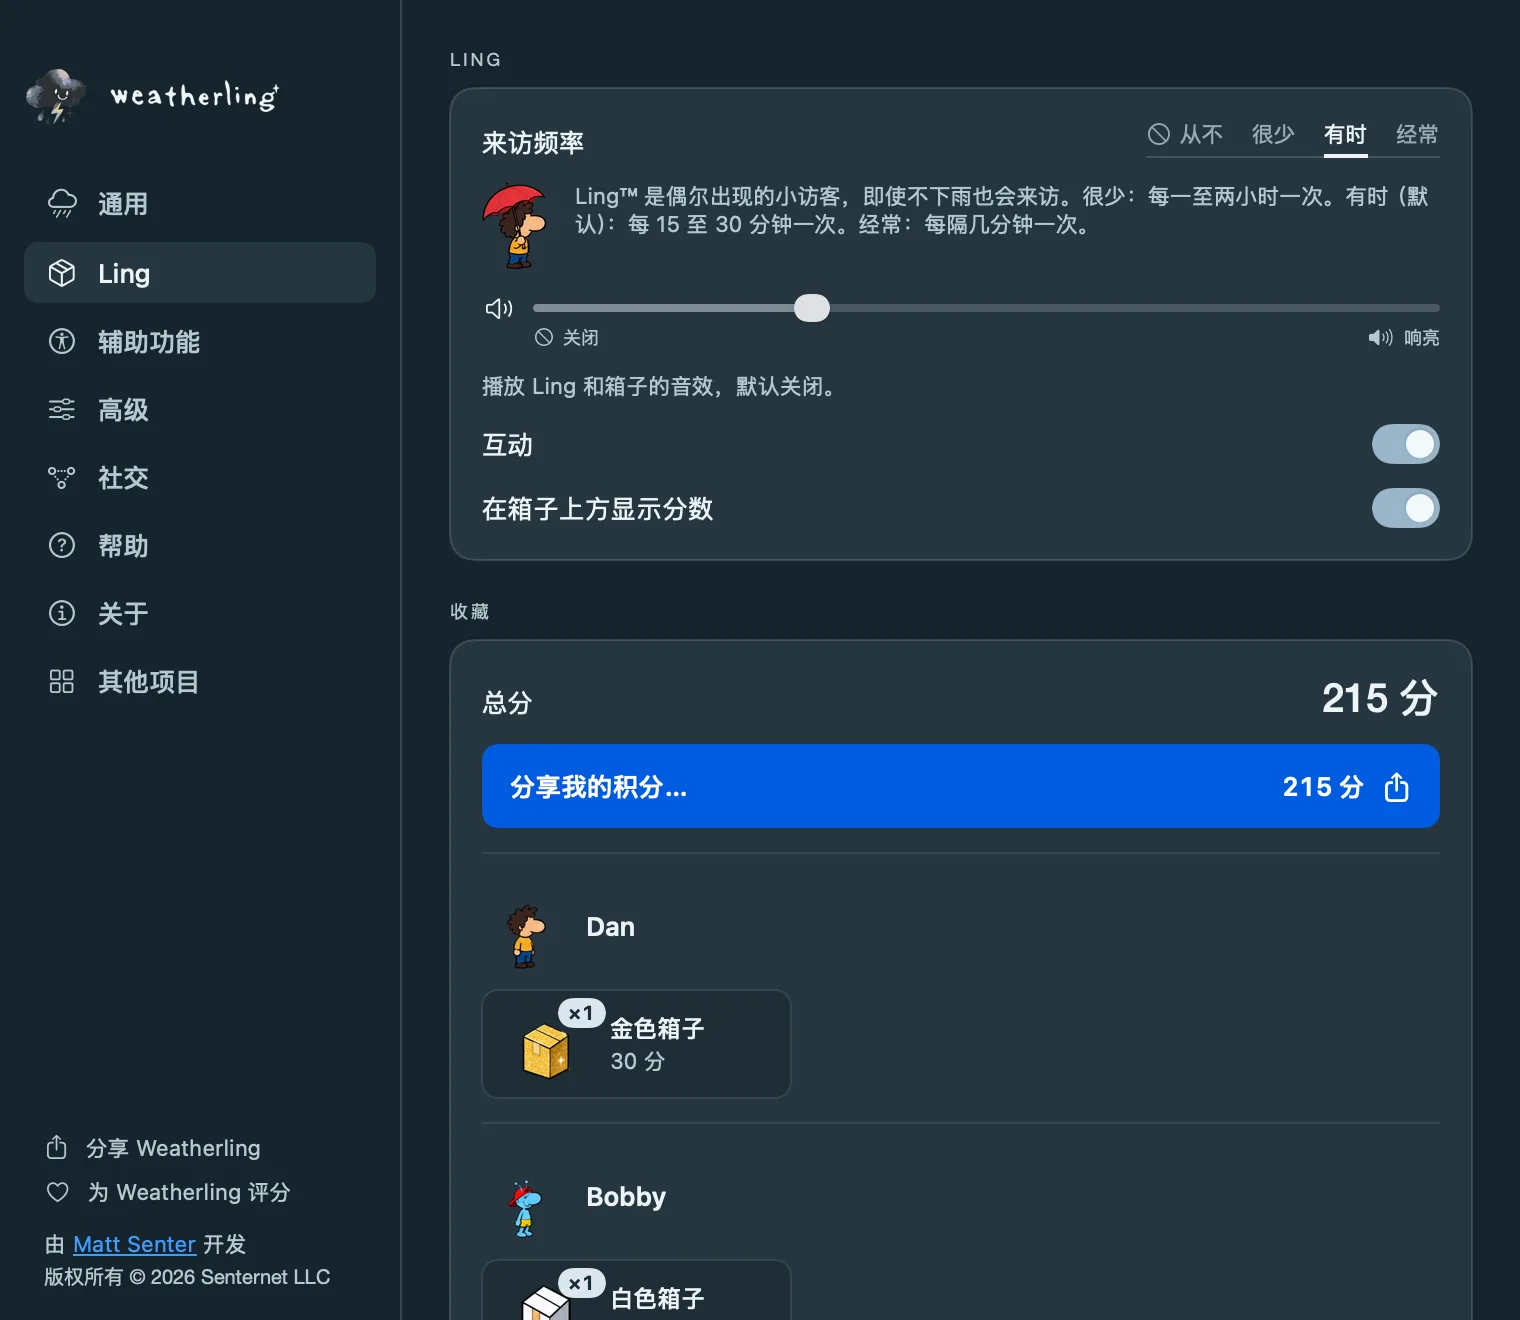Click the copyright Senternet LLC text
Screen dimensions: 1520x1320
click(187, 1277)
